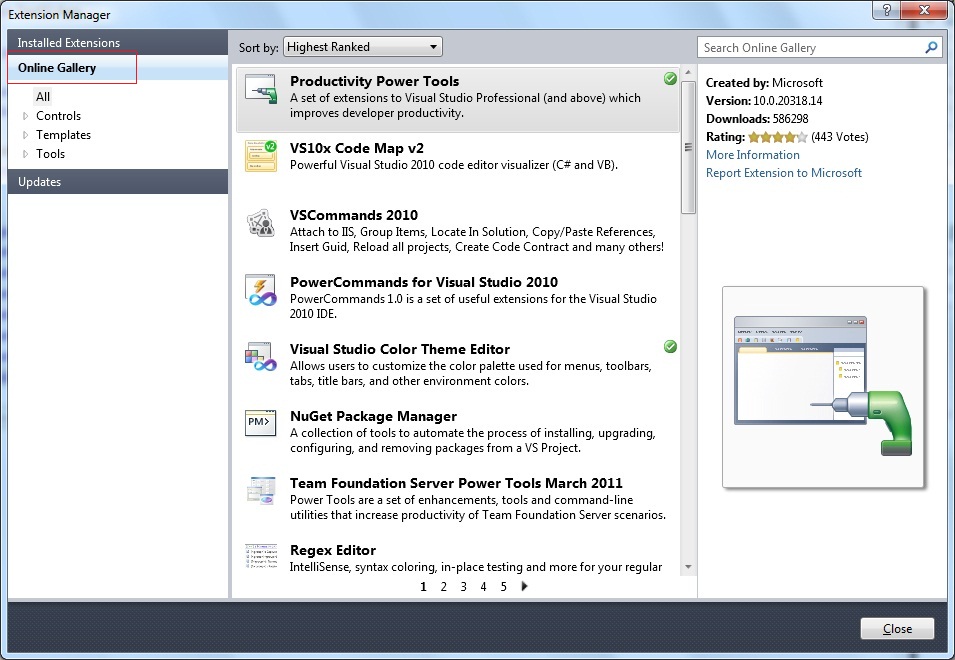
Task: Open the Sort by Highest Ranked dropdown
Action: 362,47
